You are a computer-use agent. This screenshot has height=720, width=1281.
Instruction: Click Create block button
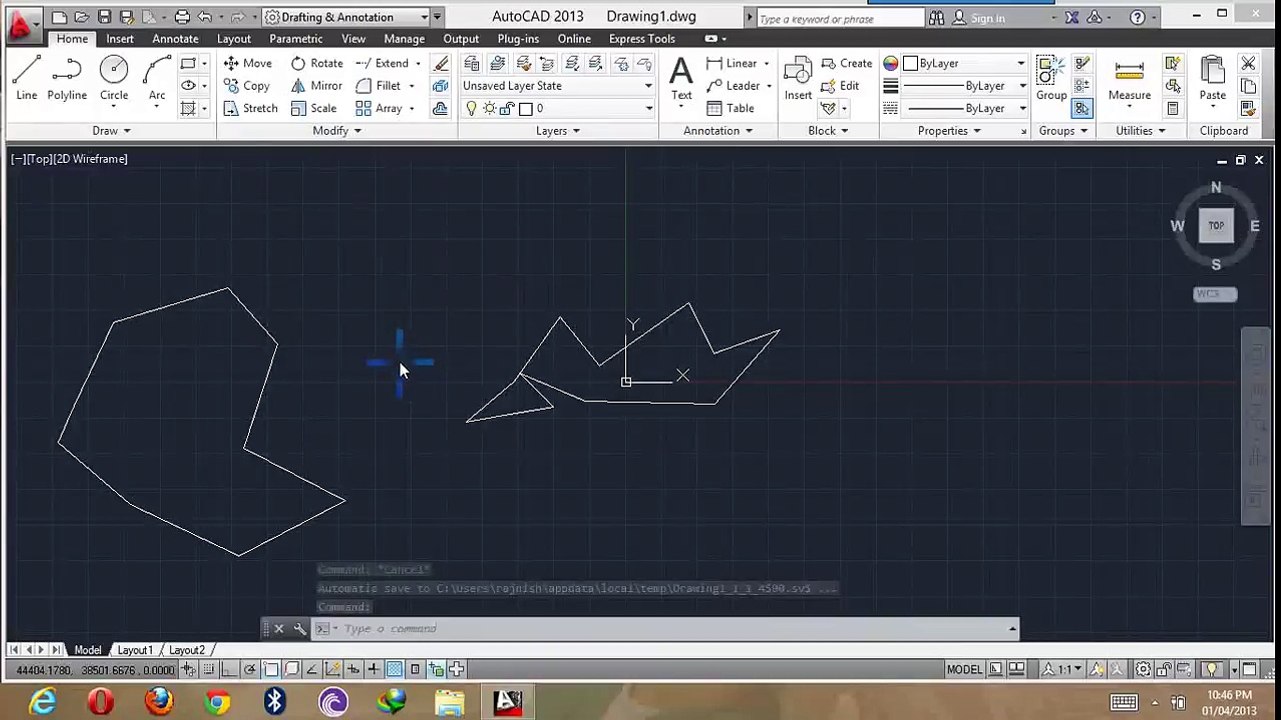(x=846, y=63)
